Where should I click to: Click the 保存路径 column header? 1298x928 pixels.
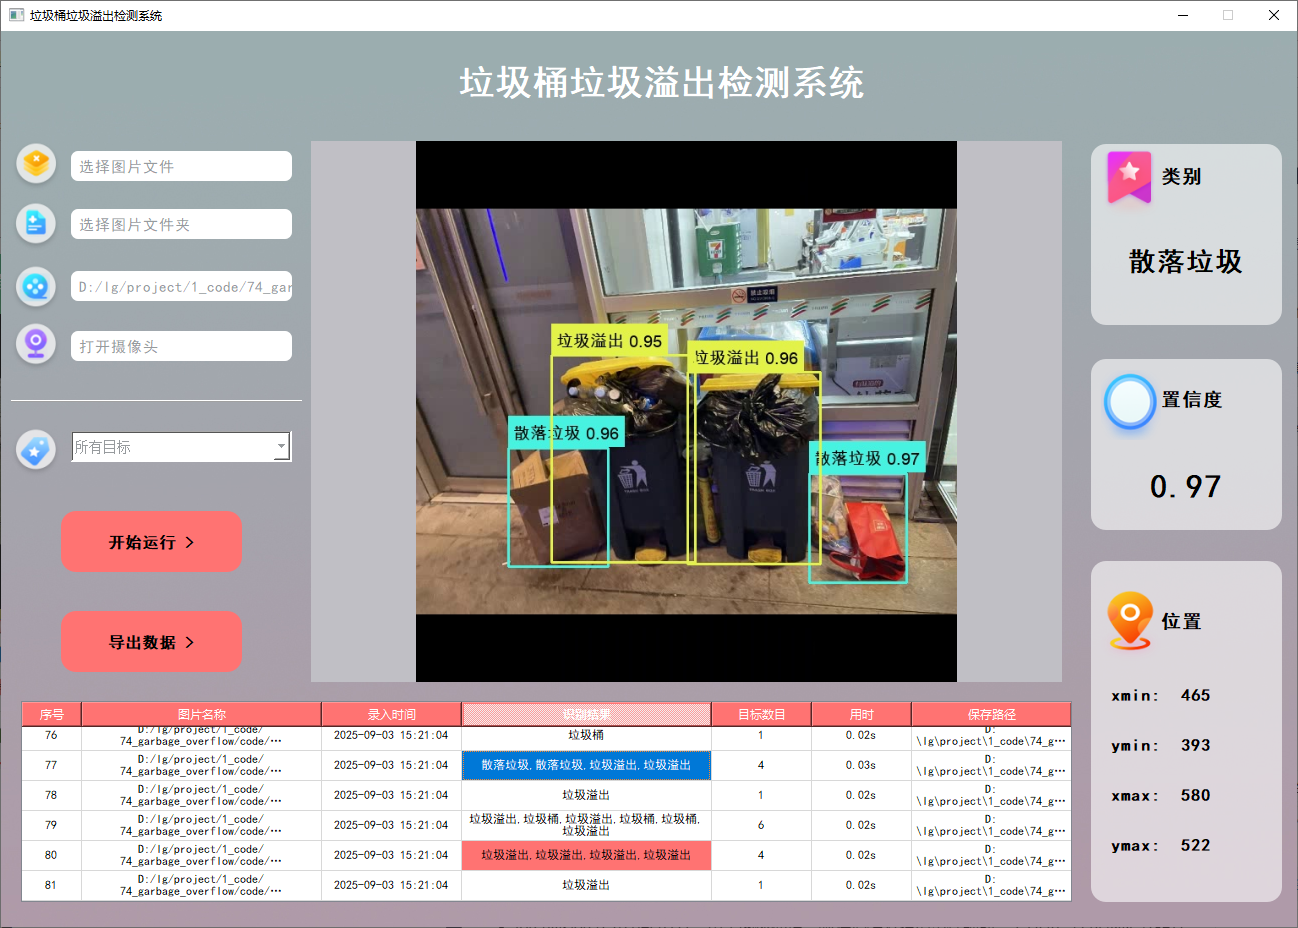(x=991, y=714)
